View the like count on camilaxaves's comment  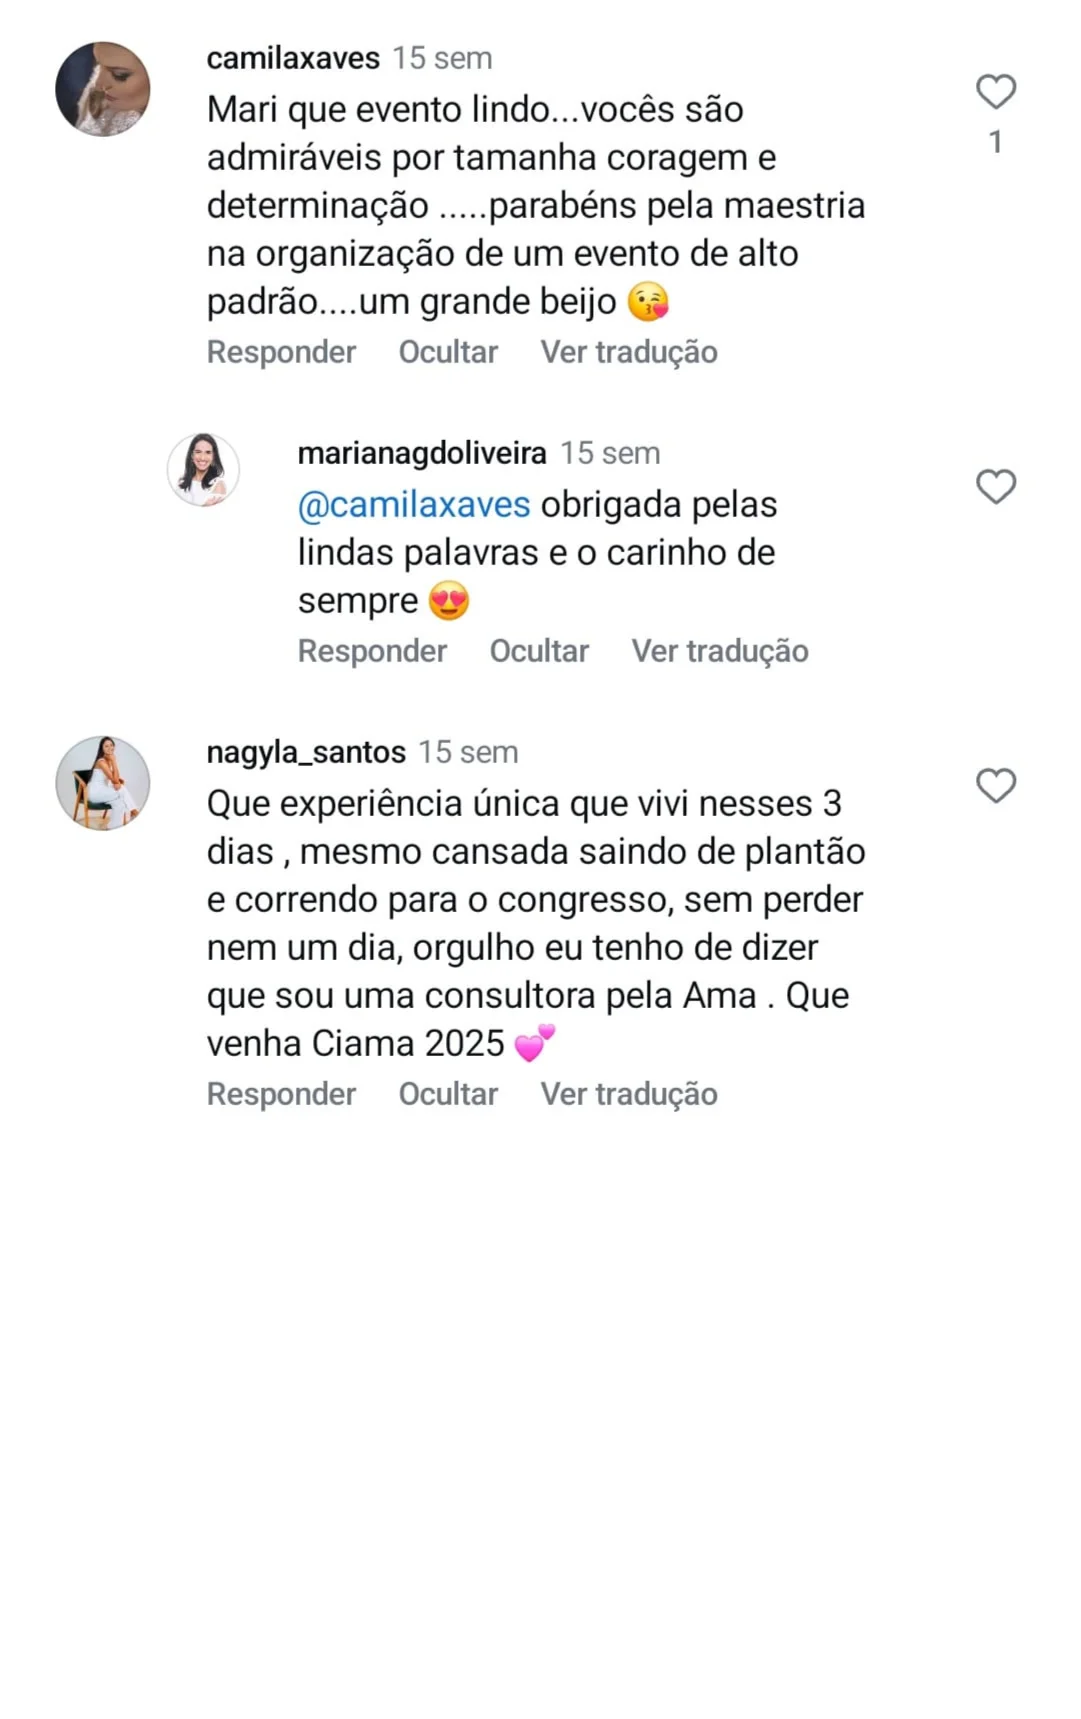(x=995, y=142)
